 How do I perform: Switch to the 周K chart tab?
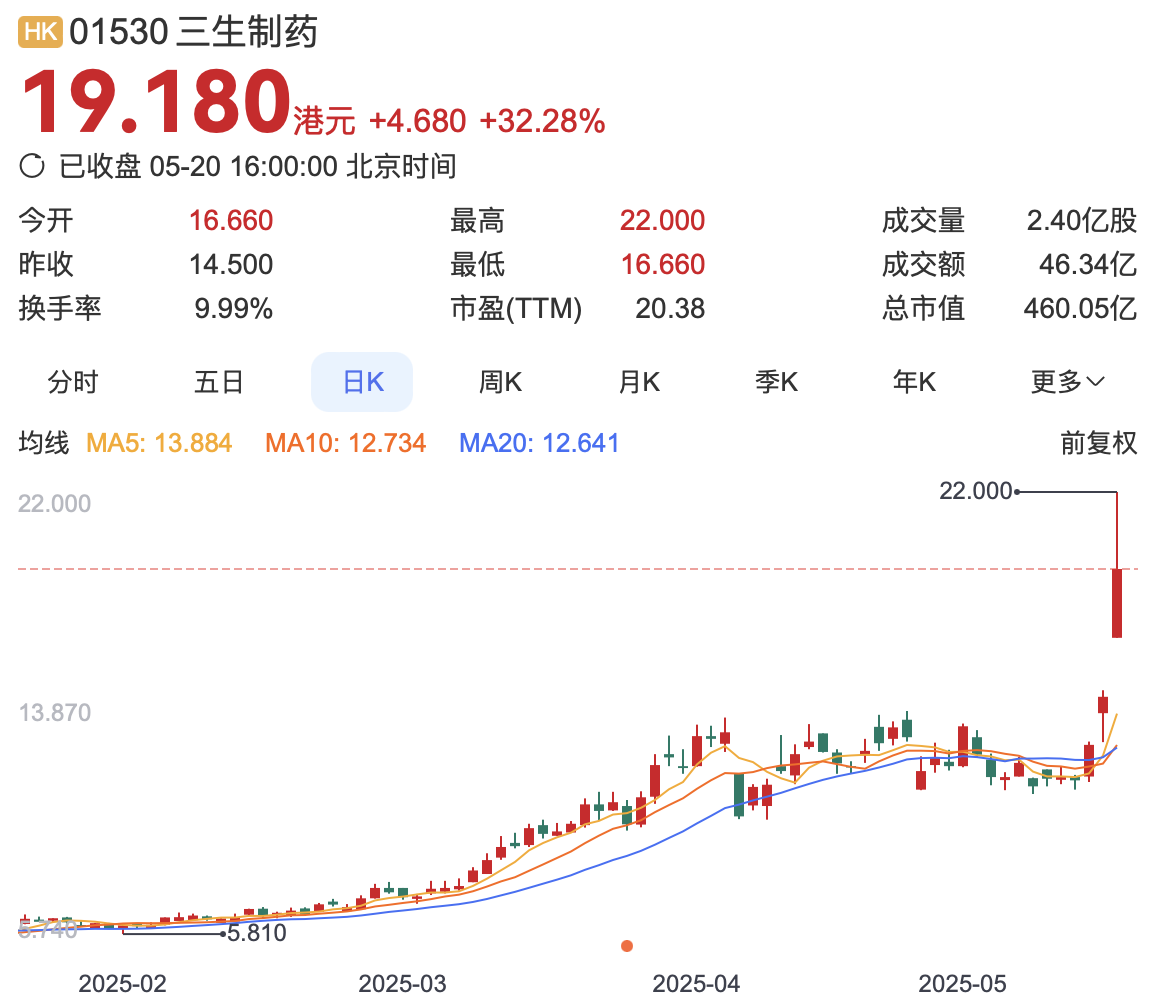pyautogui.click(x=500, y=382)
